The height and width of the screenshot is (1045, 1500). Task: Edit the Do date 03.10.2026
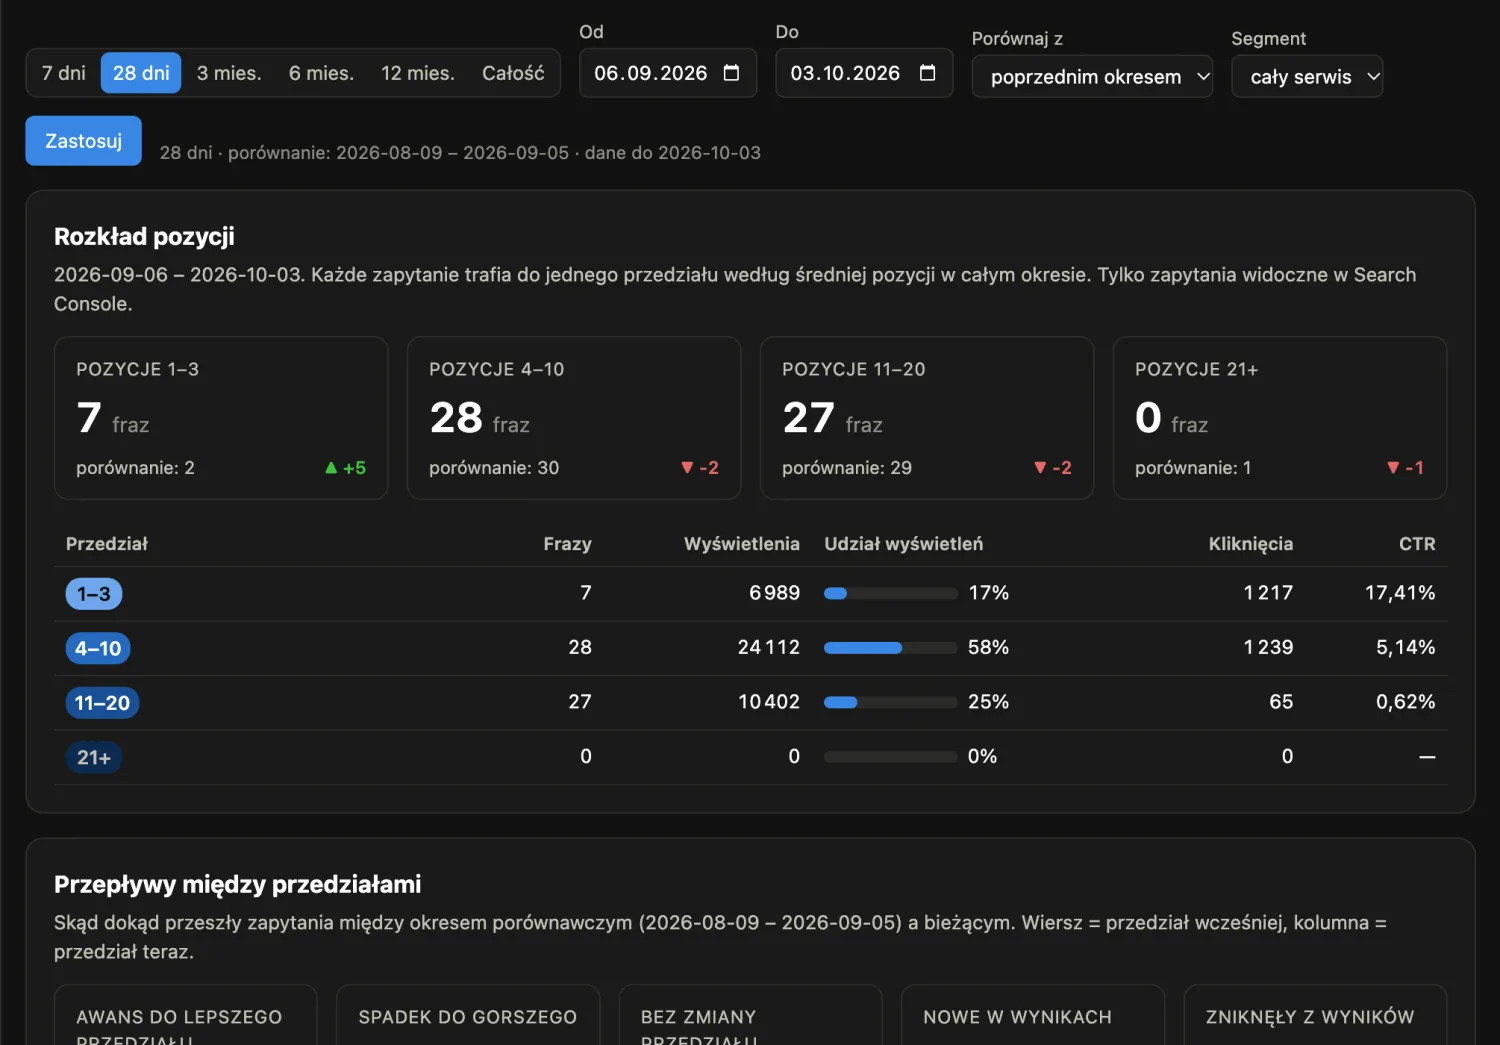[845, 73]
